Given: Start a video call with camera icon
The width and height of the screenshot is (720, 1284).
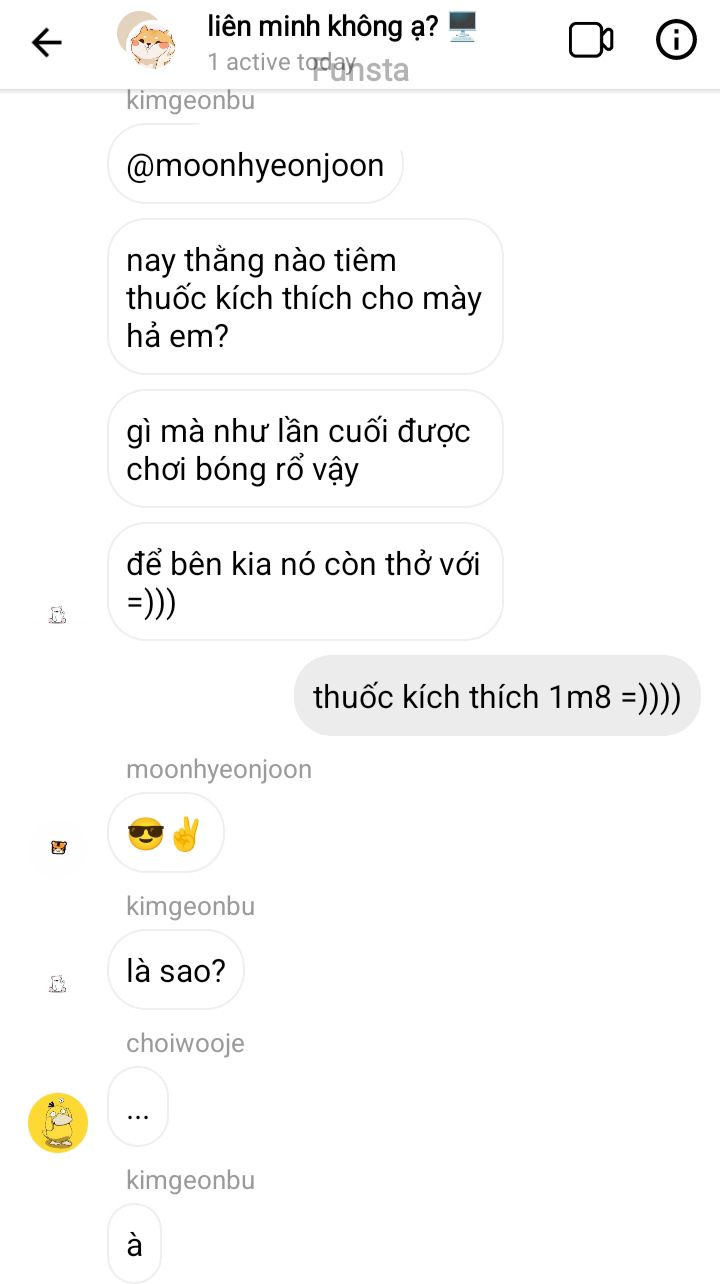Looking at the screenshot, I should 591,40.
